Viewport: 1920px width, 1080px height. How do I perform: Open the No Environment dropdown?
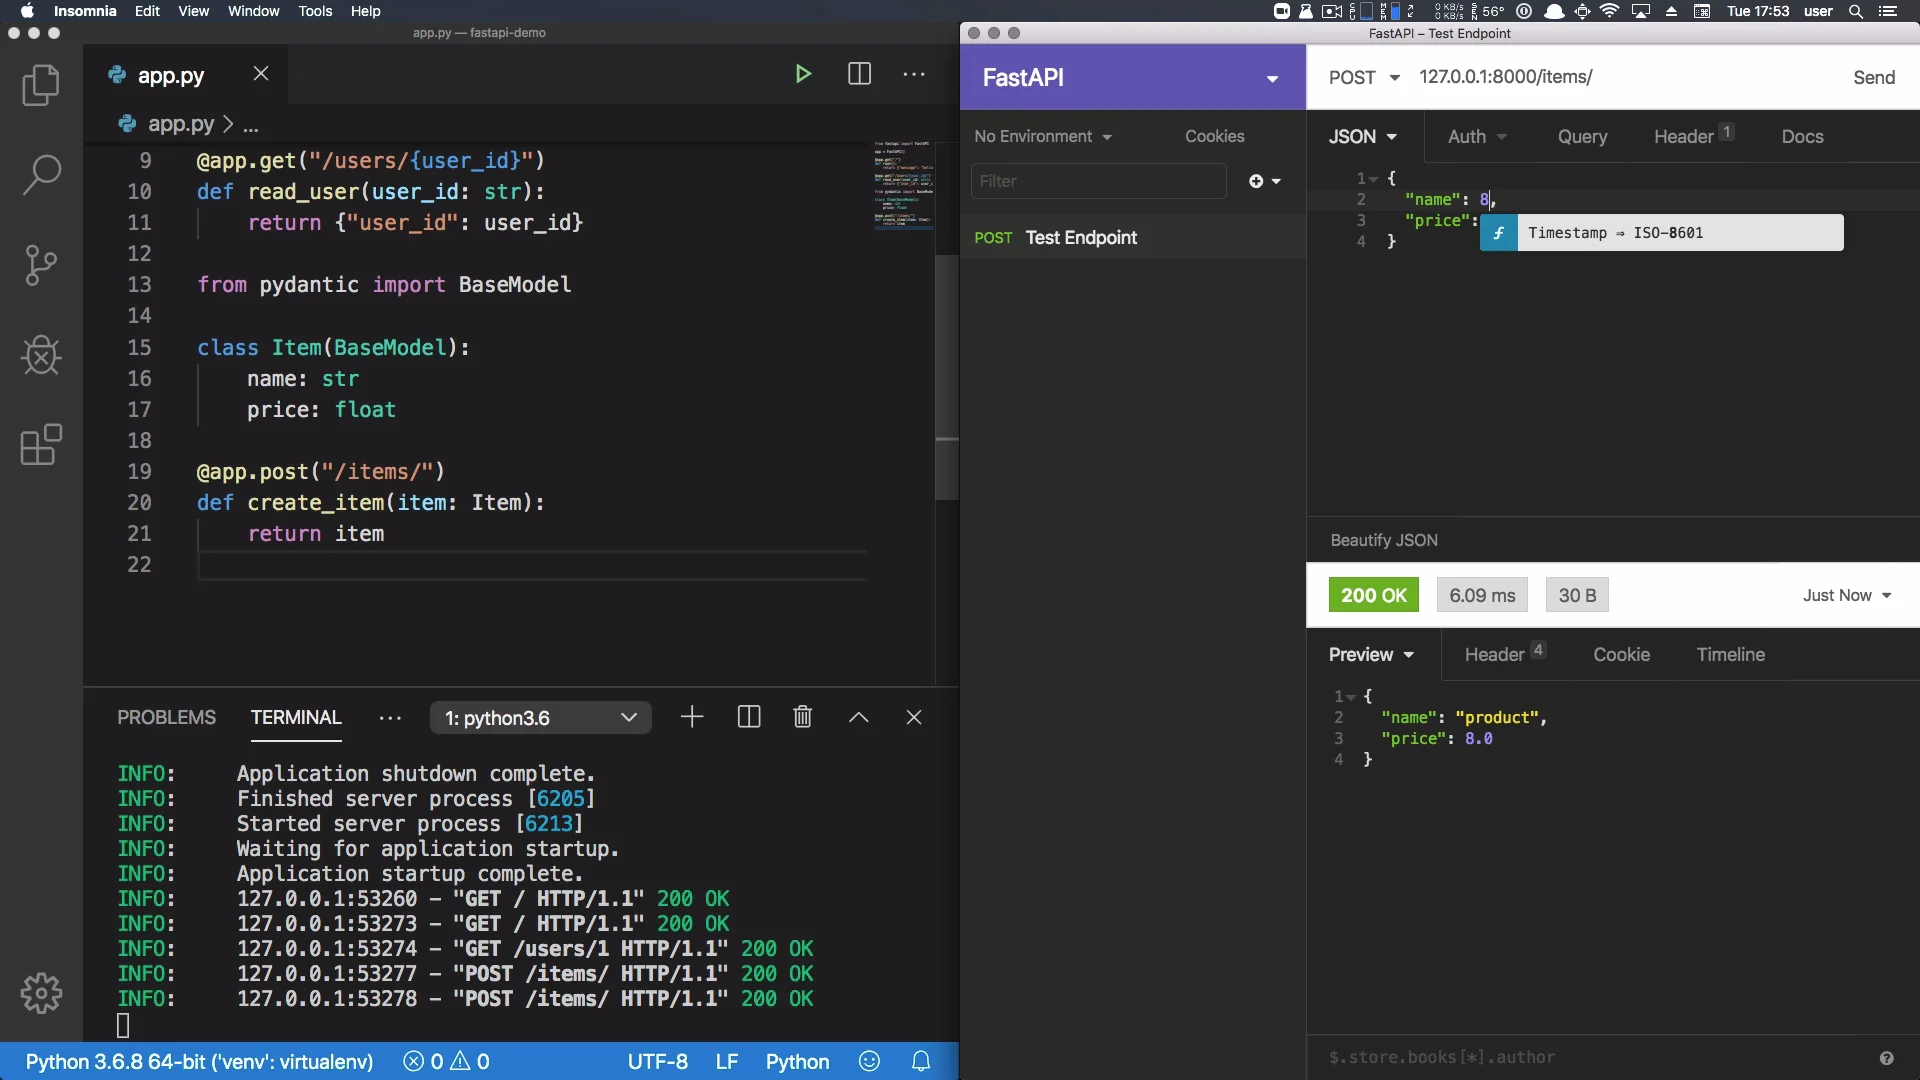1043,137
